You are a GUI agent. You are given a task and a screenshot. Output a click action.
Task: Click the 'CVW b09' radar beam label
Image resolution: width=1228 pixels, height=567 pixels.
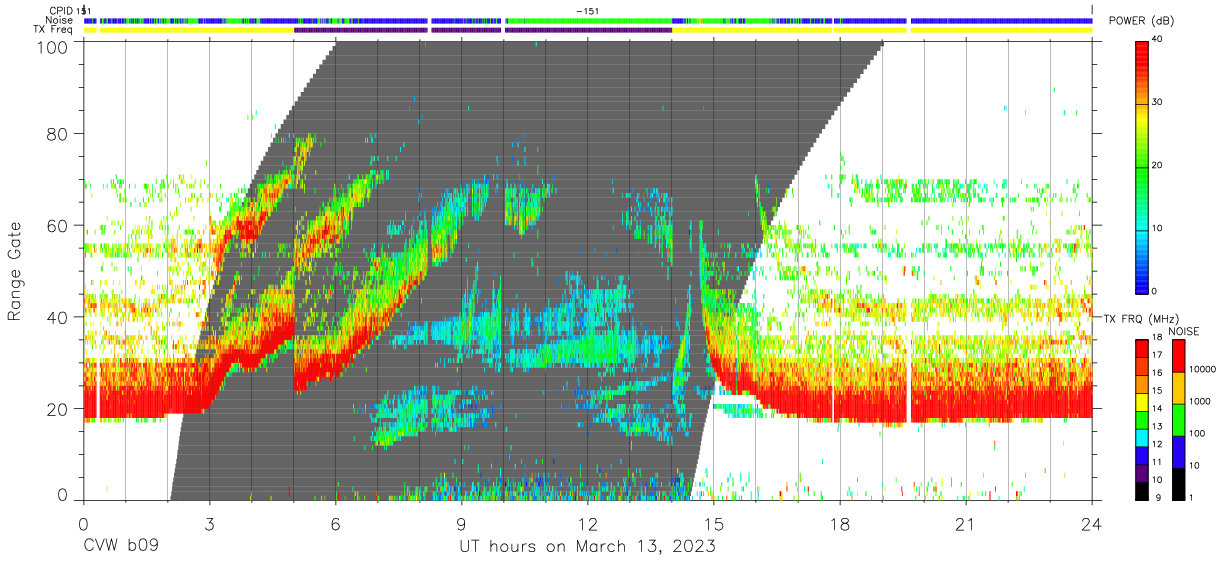(x=120, y=547)
